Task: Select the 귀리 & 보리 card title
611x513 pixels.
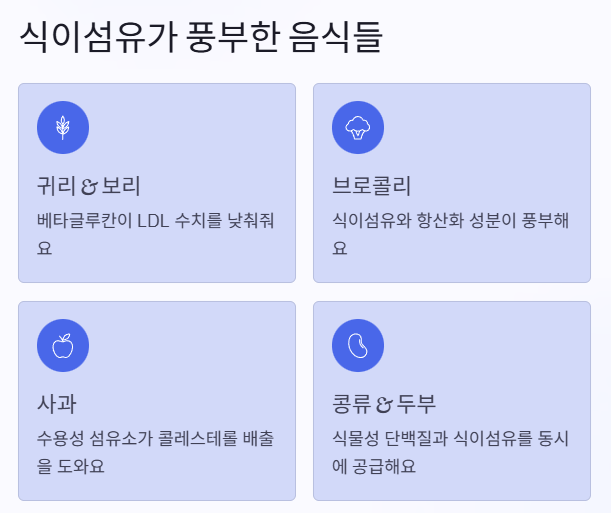Action: click(88, 186)
